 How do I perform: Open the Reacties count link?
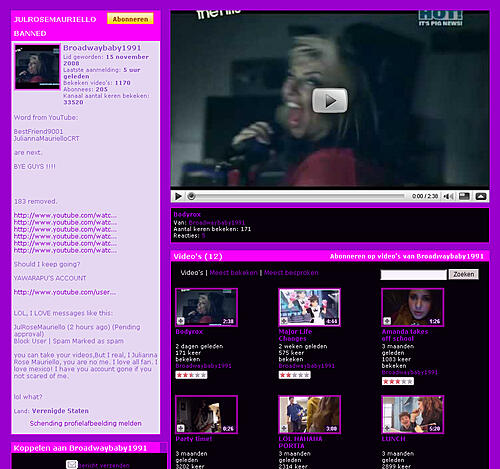pos(203,236)
